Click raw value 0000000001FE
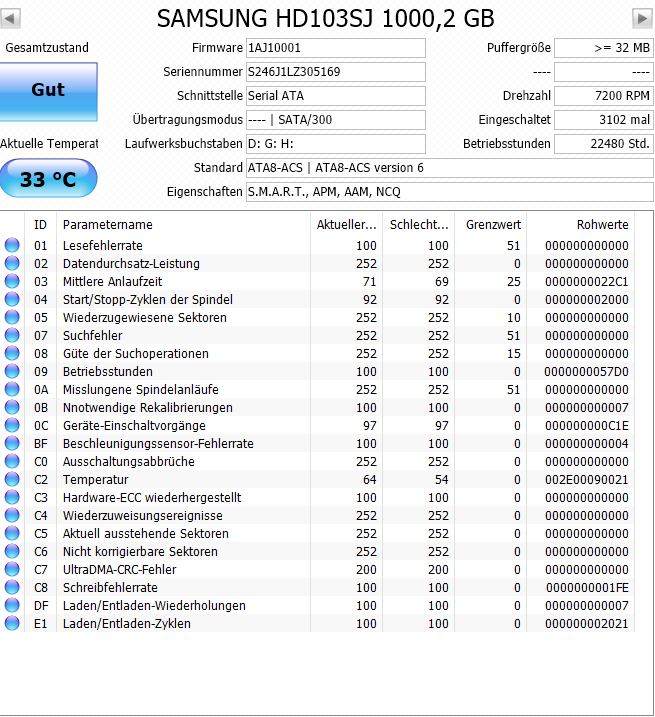Viewport: 655px width, 717px height. [x=587, y=587]
